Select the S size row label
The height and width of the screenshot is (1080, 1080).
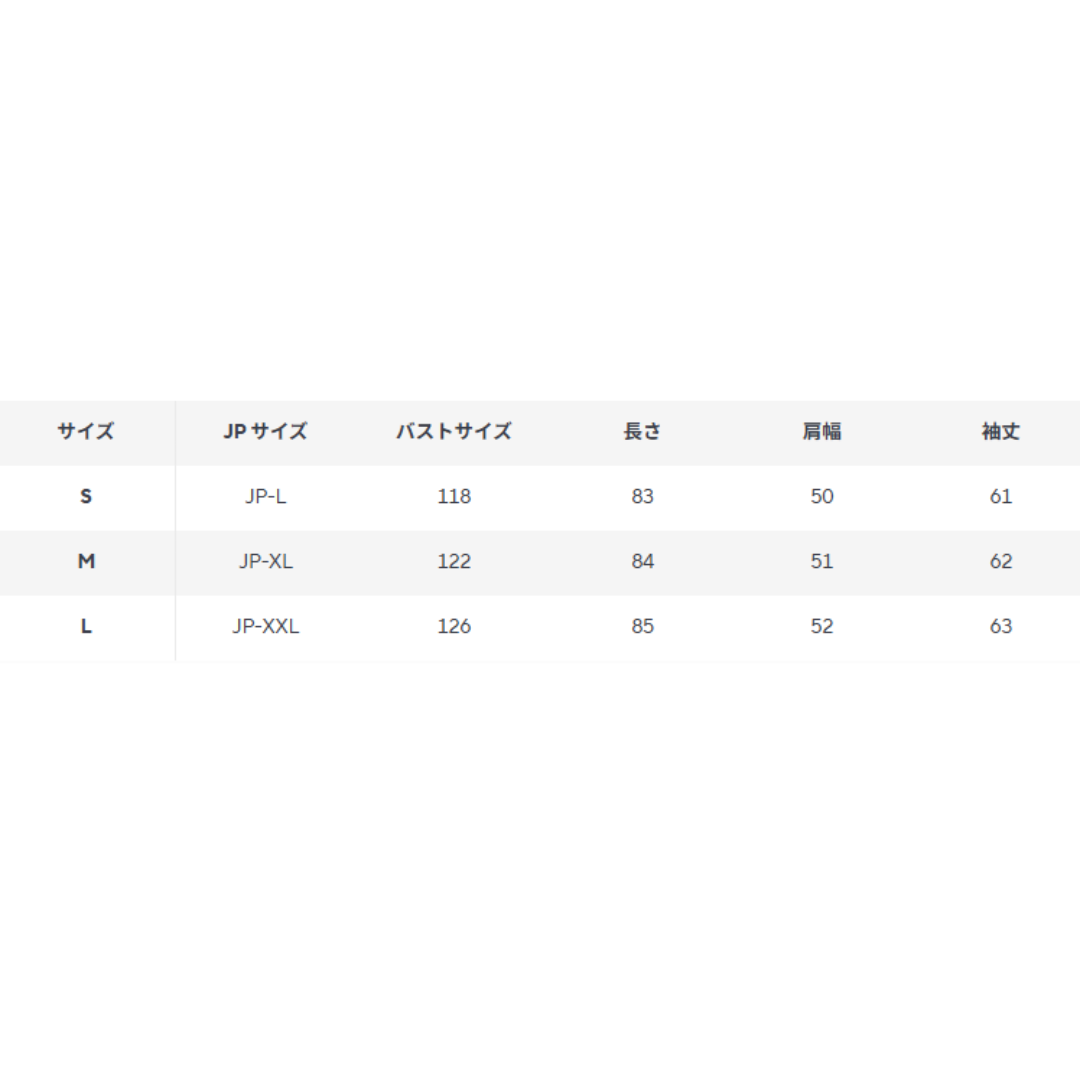coord(86,496)
